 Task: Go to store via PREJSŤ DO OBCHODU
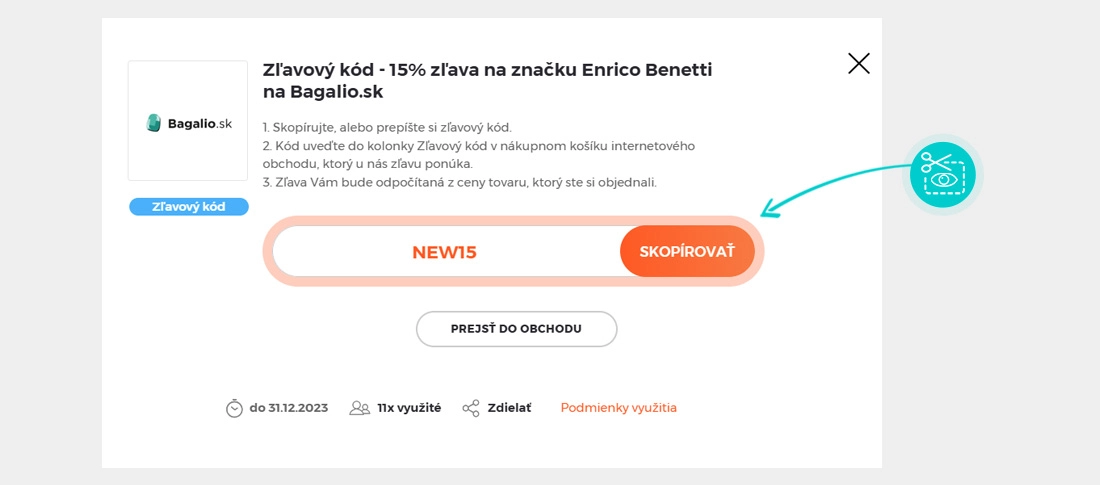tap(516, 328)
